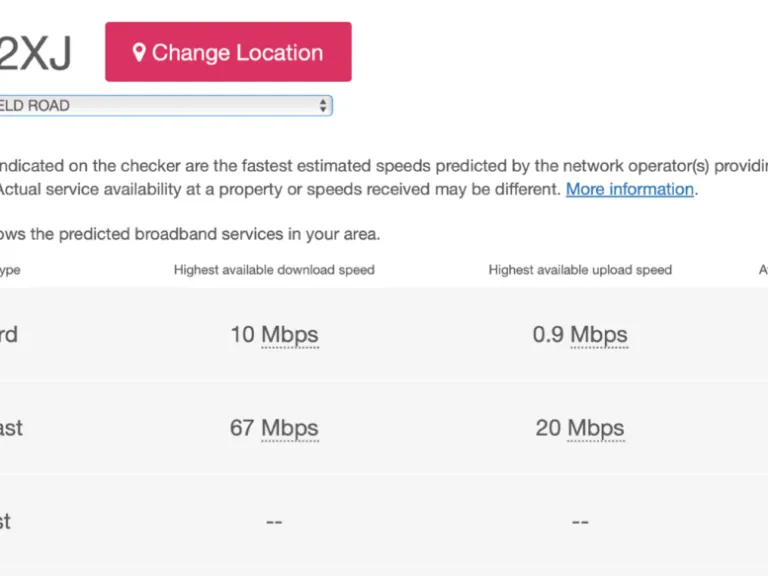Click the third row download speed dashes
Viewport: 768px width, 576px height.
[x=274, y=522]
